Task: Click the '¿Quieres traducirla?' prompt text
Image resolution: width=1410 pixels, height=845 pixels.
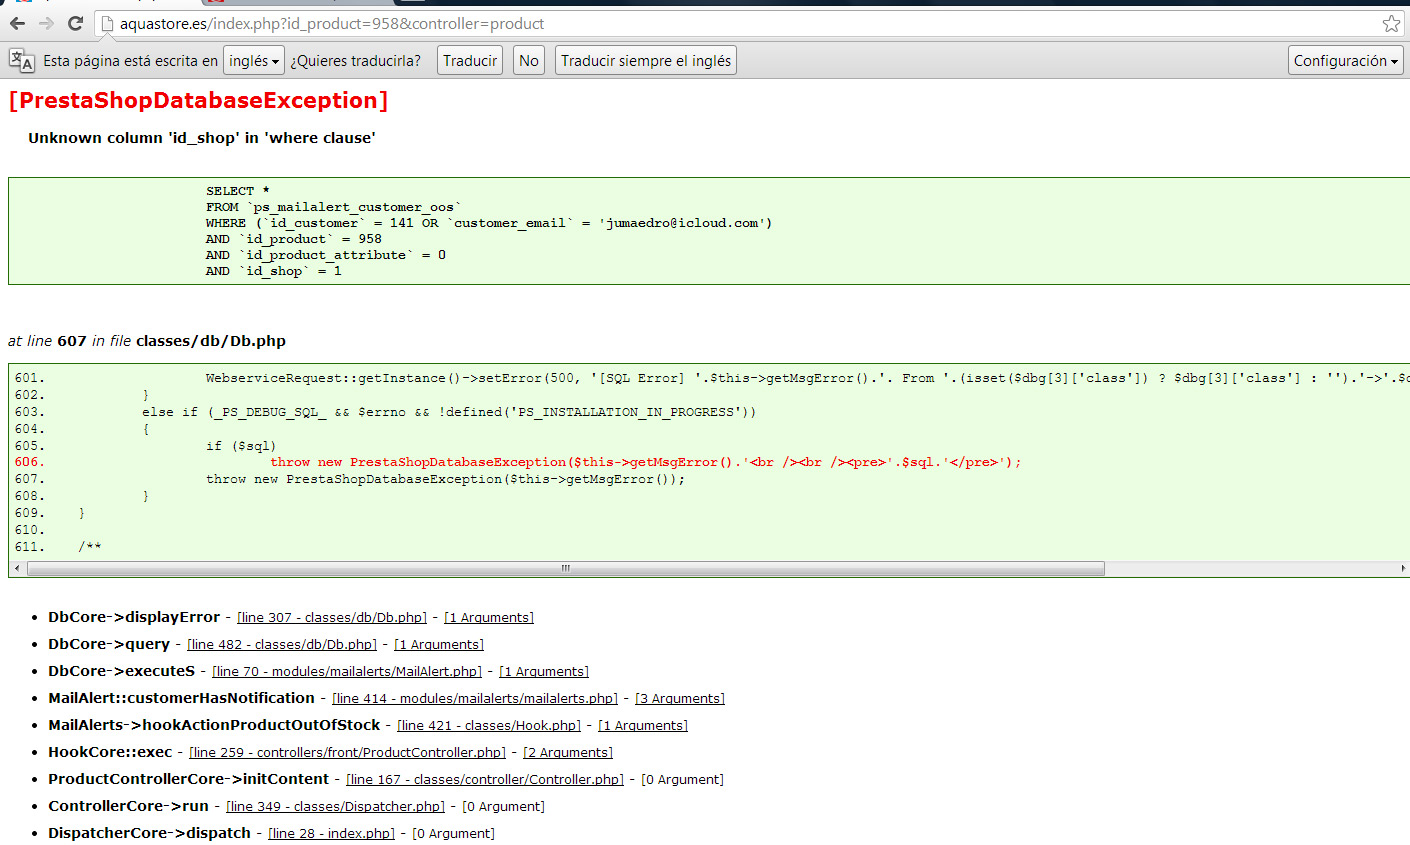Action: (x=356, y=61)
